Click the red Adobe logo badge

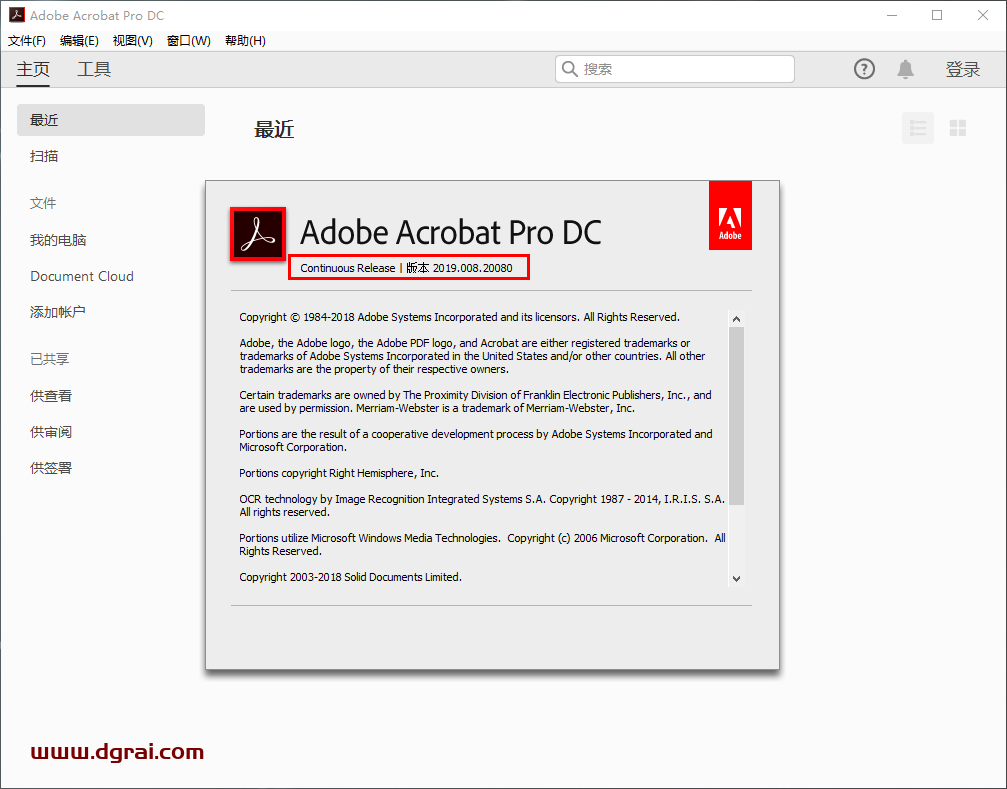[730, 215]
